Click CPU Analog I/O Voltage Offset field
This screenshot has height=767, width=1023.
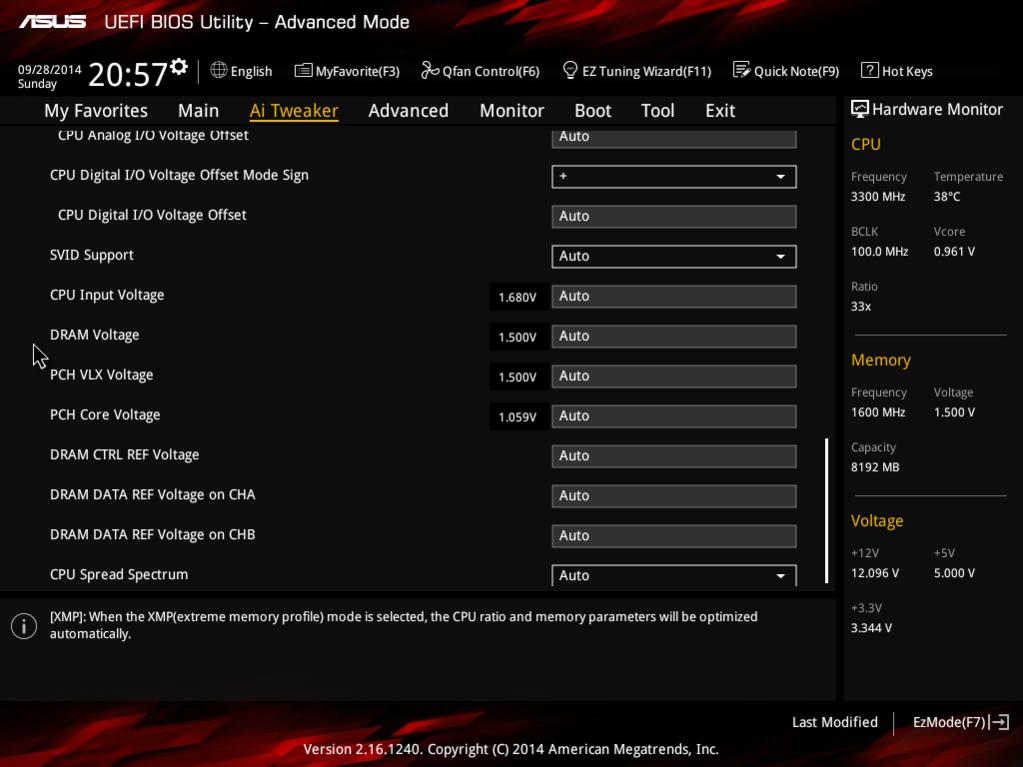[674, 138]
